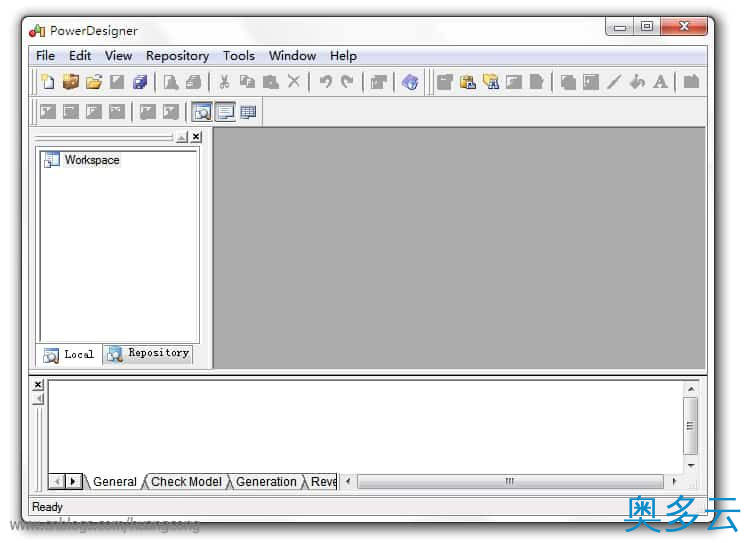751x543 pixels.
Task: Click the Save icon
Action: point(117,82)
